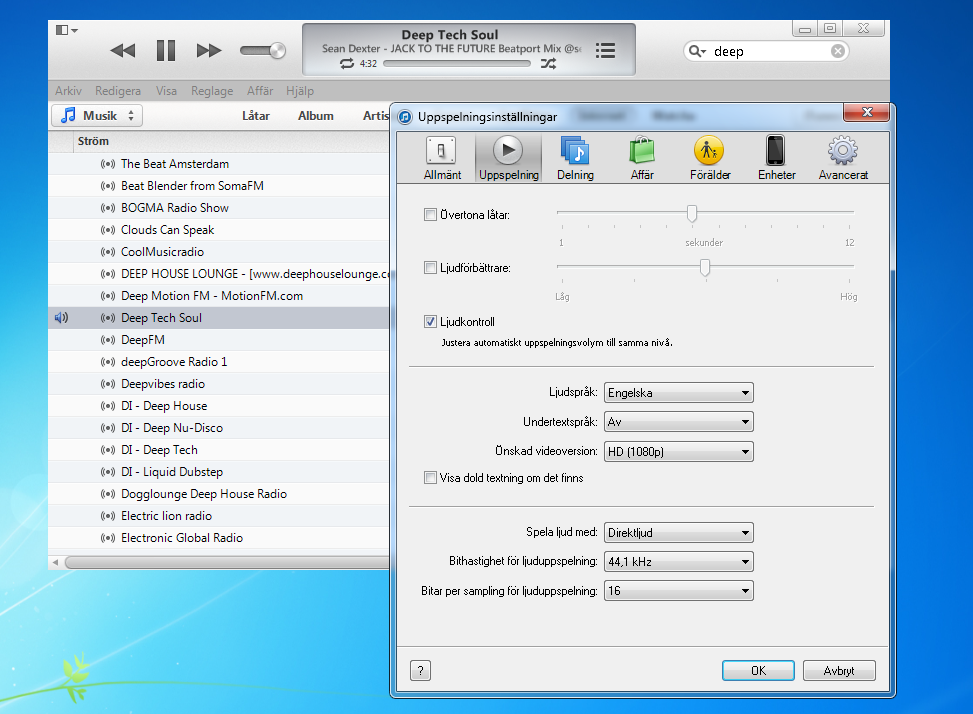Viewport: 973px width, 714px height.
Task: Confirm settings with the OK button
Action: coord(758,671)
